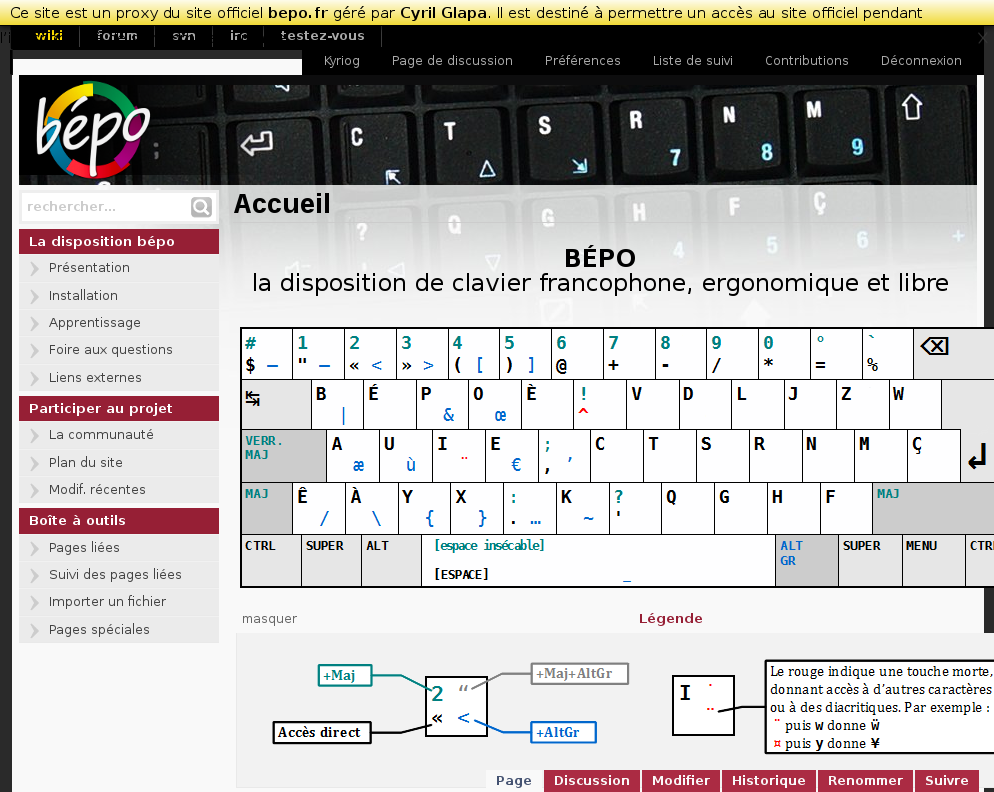
Task: Click the search magnifier icon
Action: coord(201,207)
